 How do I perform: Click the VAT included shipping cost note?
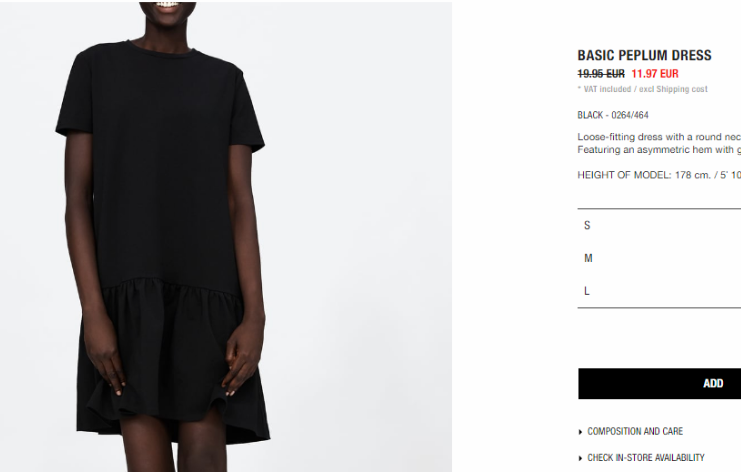click(x=642, y=89)
